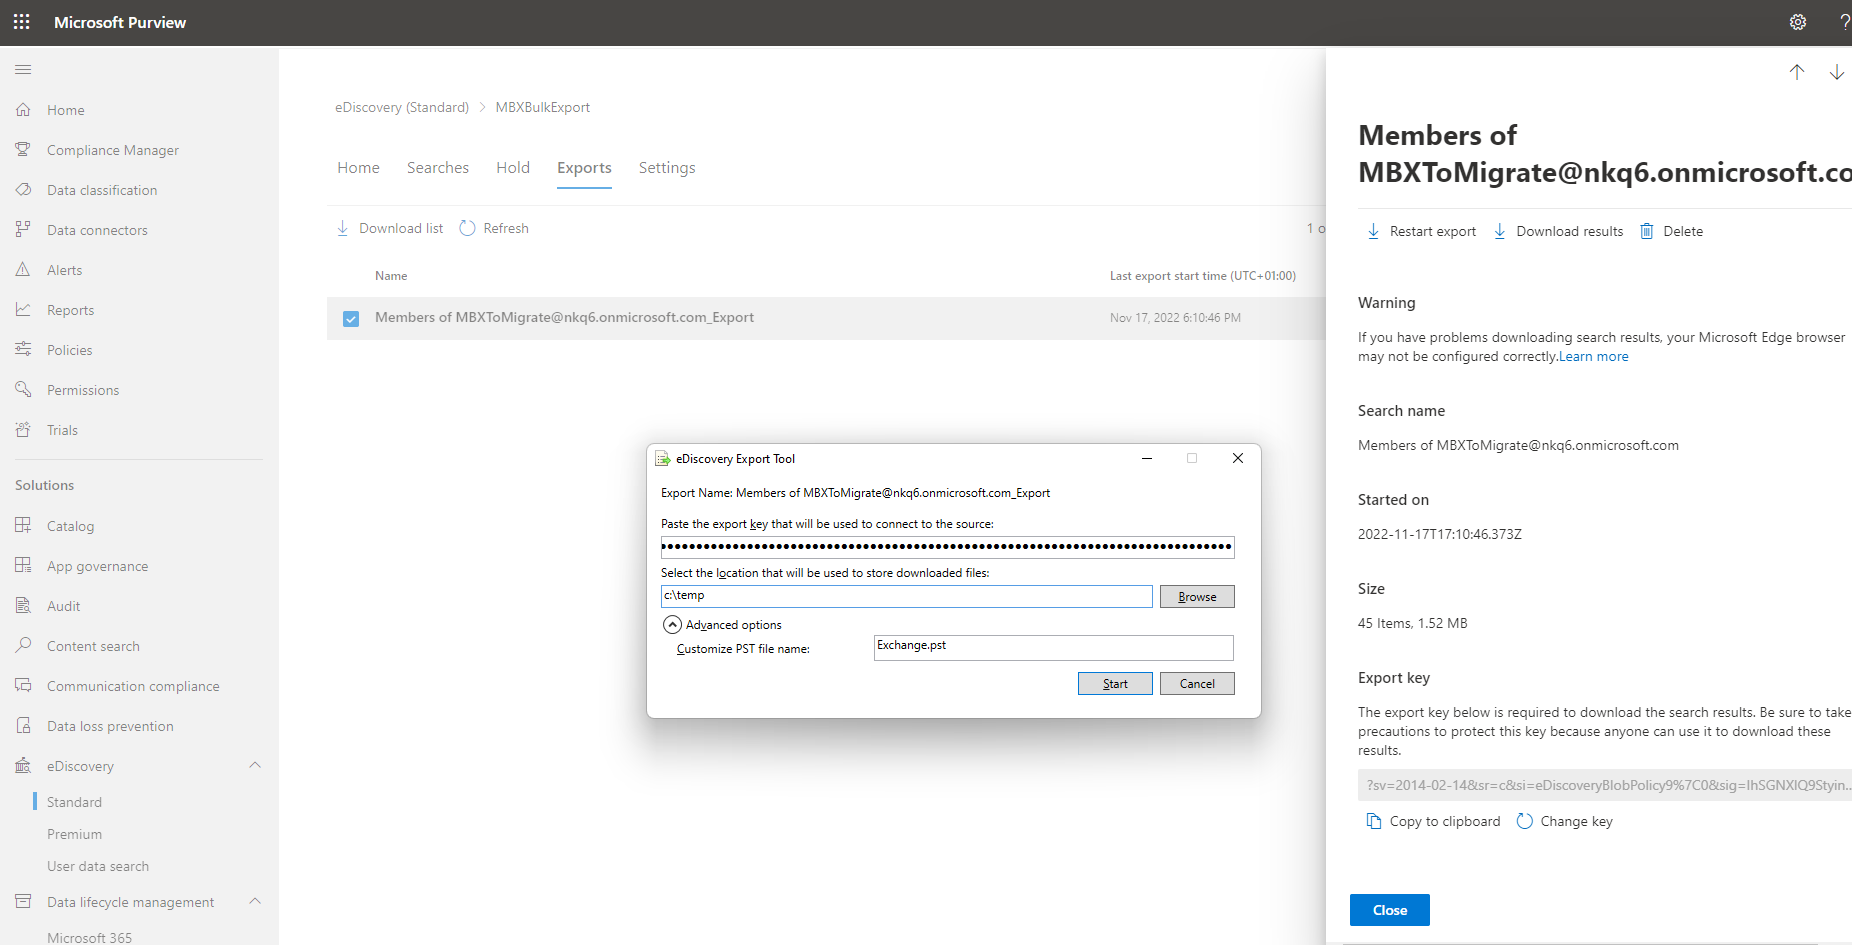
Task: Go to next item with down arrow
Action: 1837,72
